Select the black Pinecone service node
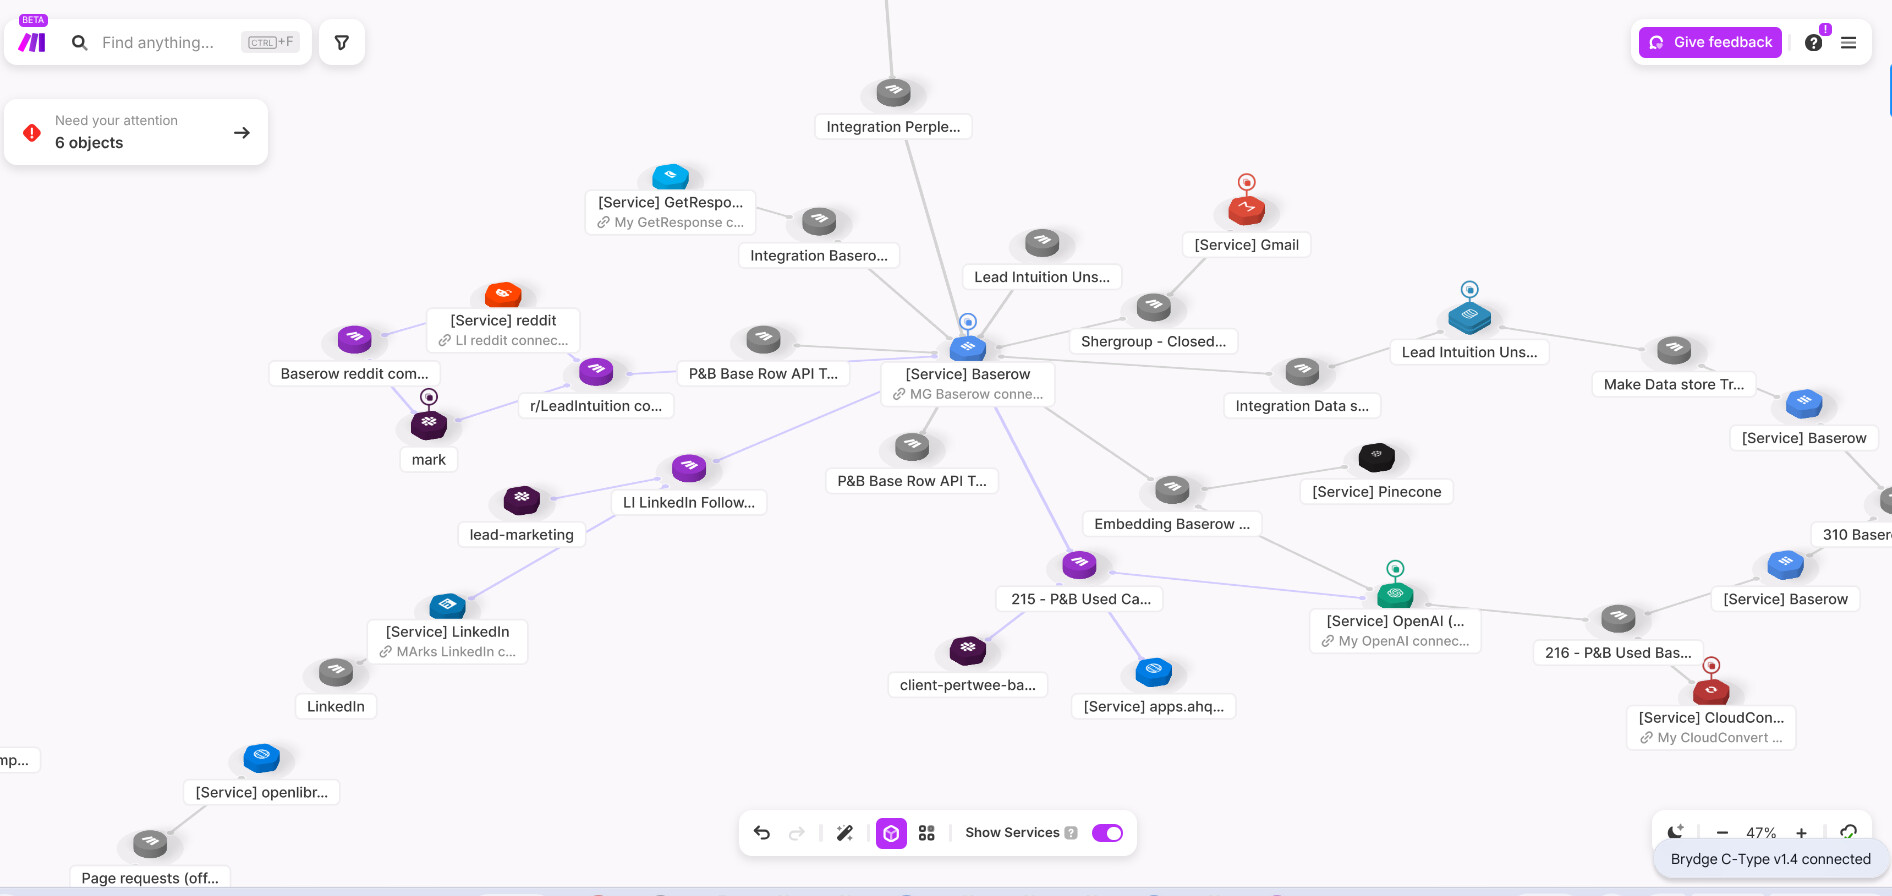This screenshot has width=1892, height=896. (1377, 458)
